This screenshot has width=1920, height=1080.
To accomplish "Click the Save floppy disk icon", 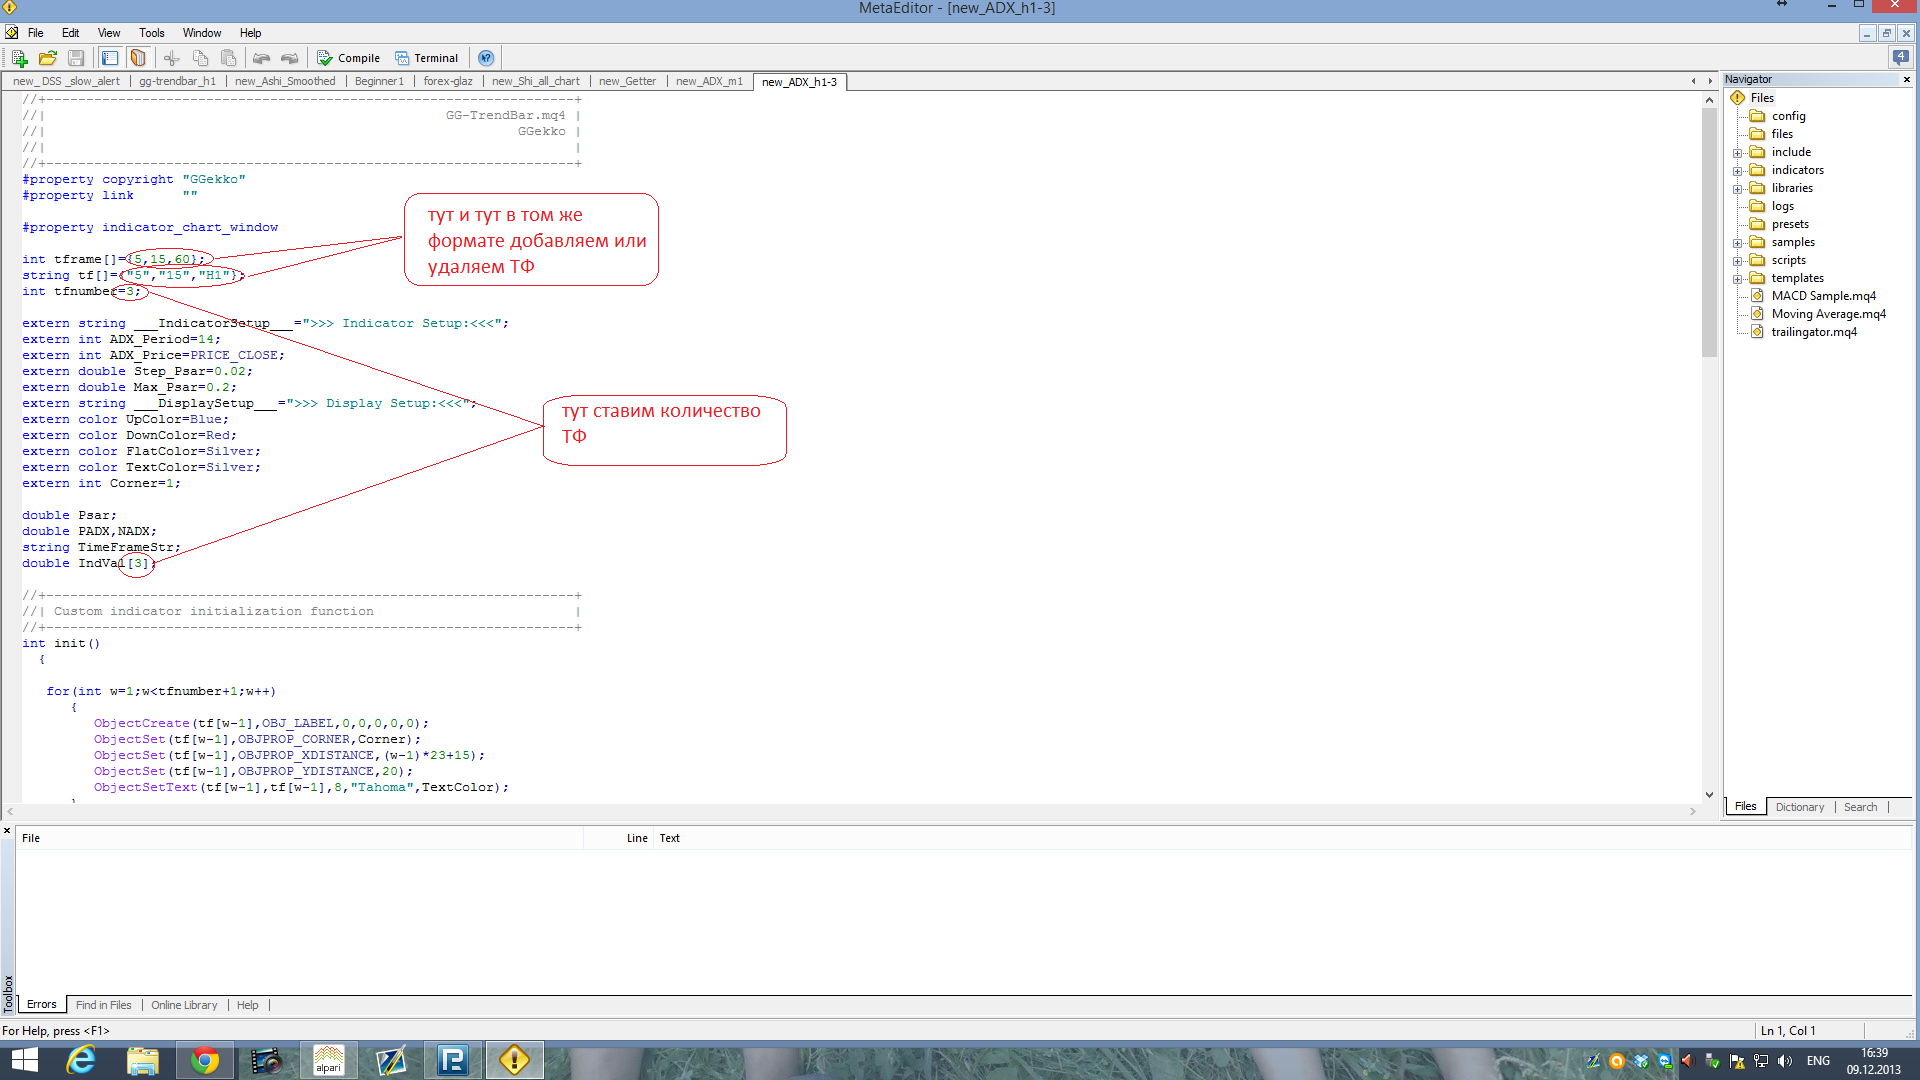I will 76,58.
